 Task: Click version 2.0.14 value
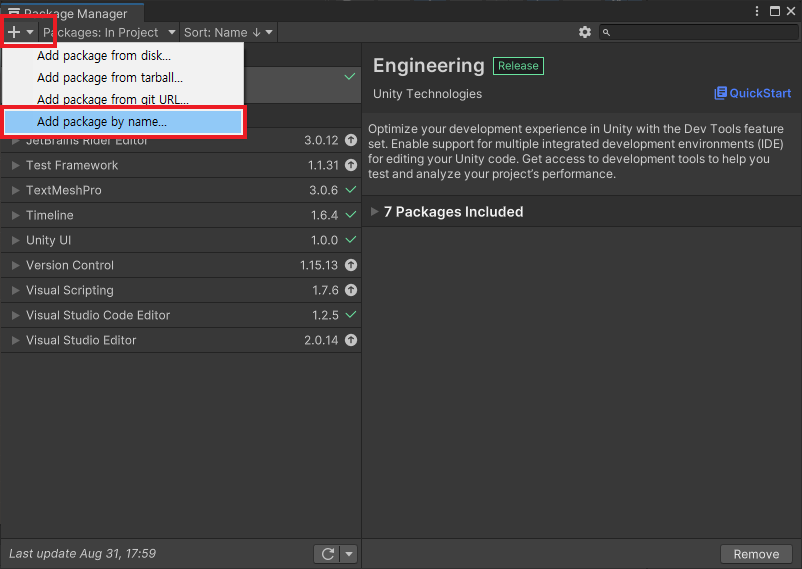tap(321, 340)
